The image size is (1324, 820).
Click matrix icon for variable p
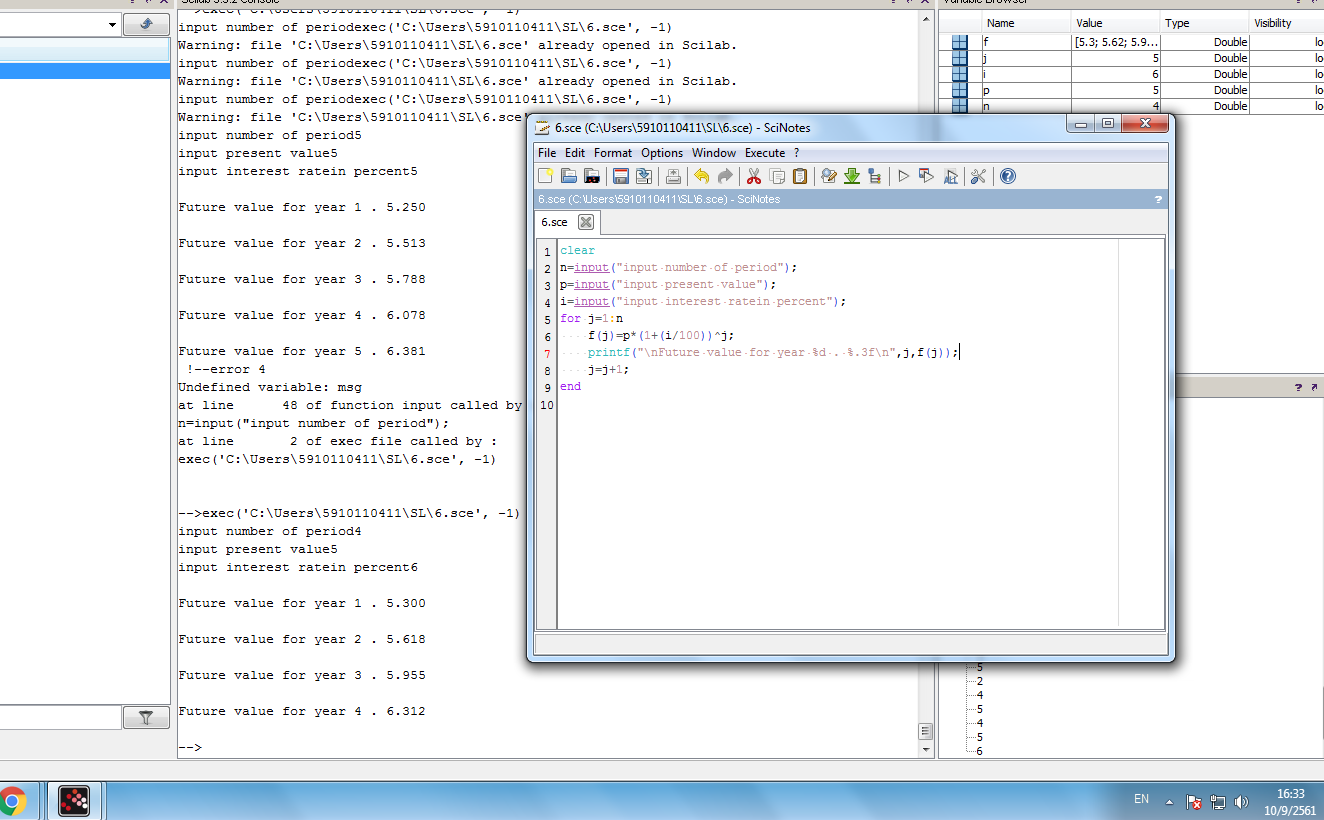click(x=960, y=90)
